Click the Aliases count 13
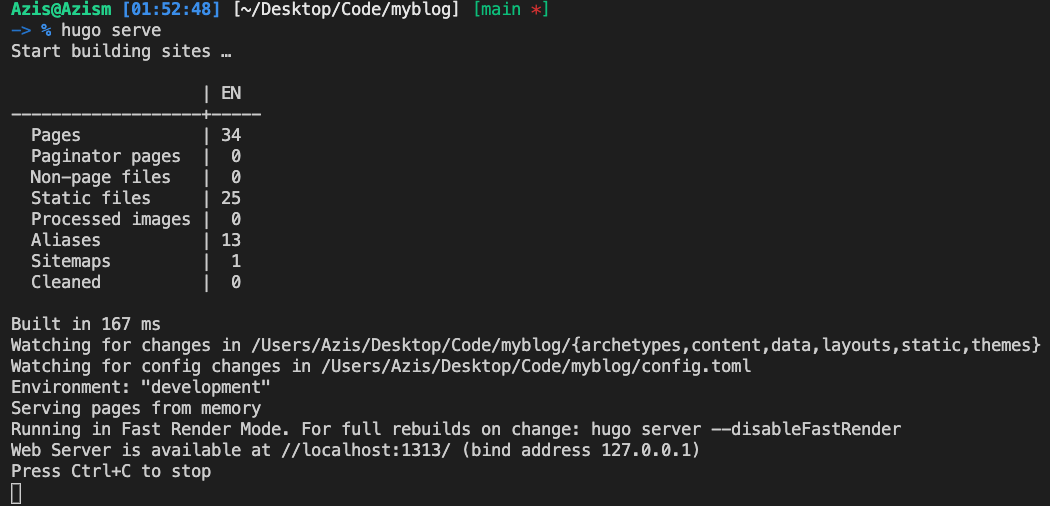Viewport: 1050px width, 506px height. pyautogui.click(x=231, y=240)
